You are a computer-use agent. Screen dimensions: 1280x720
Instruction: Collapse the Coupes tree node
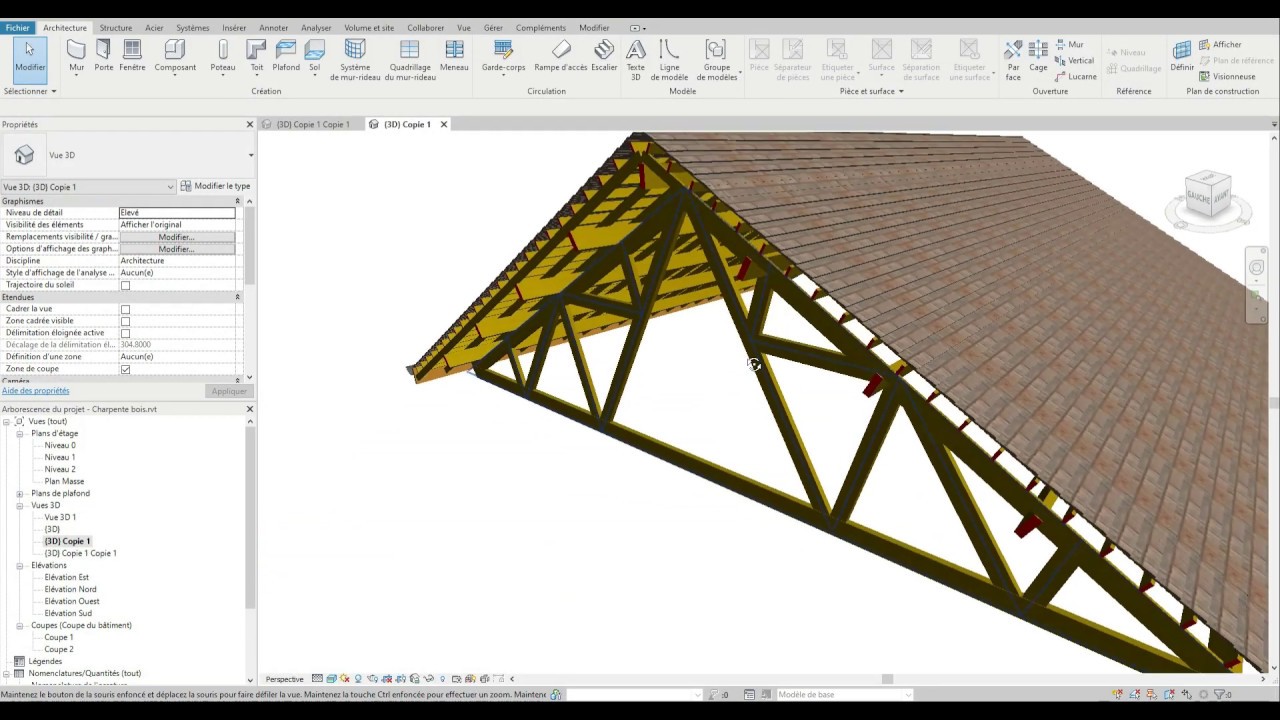click(x=20, y=625)
